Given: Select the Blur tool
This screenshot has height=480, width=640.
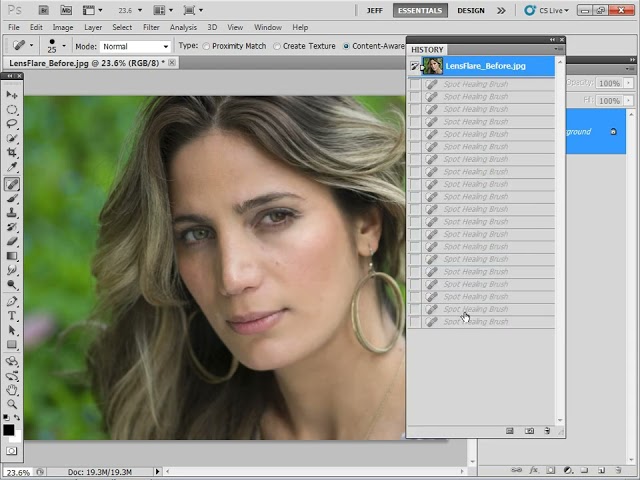Looking at the screenshot, I should pos(12,270).
